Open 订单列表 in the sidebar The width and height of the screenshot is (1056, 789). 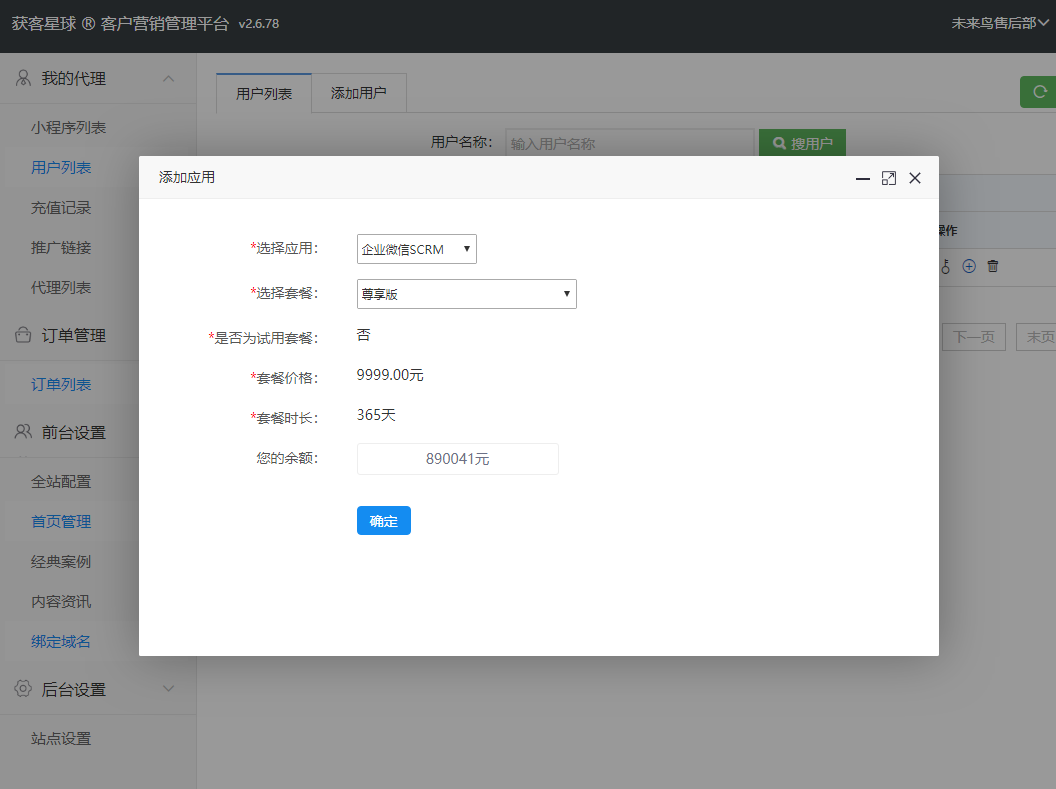point(61,385)
